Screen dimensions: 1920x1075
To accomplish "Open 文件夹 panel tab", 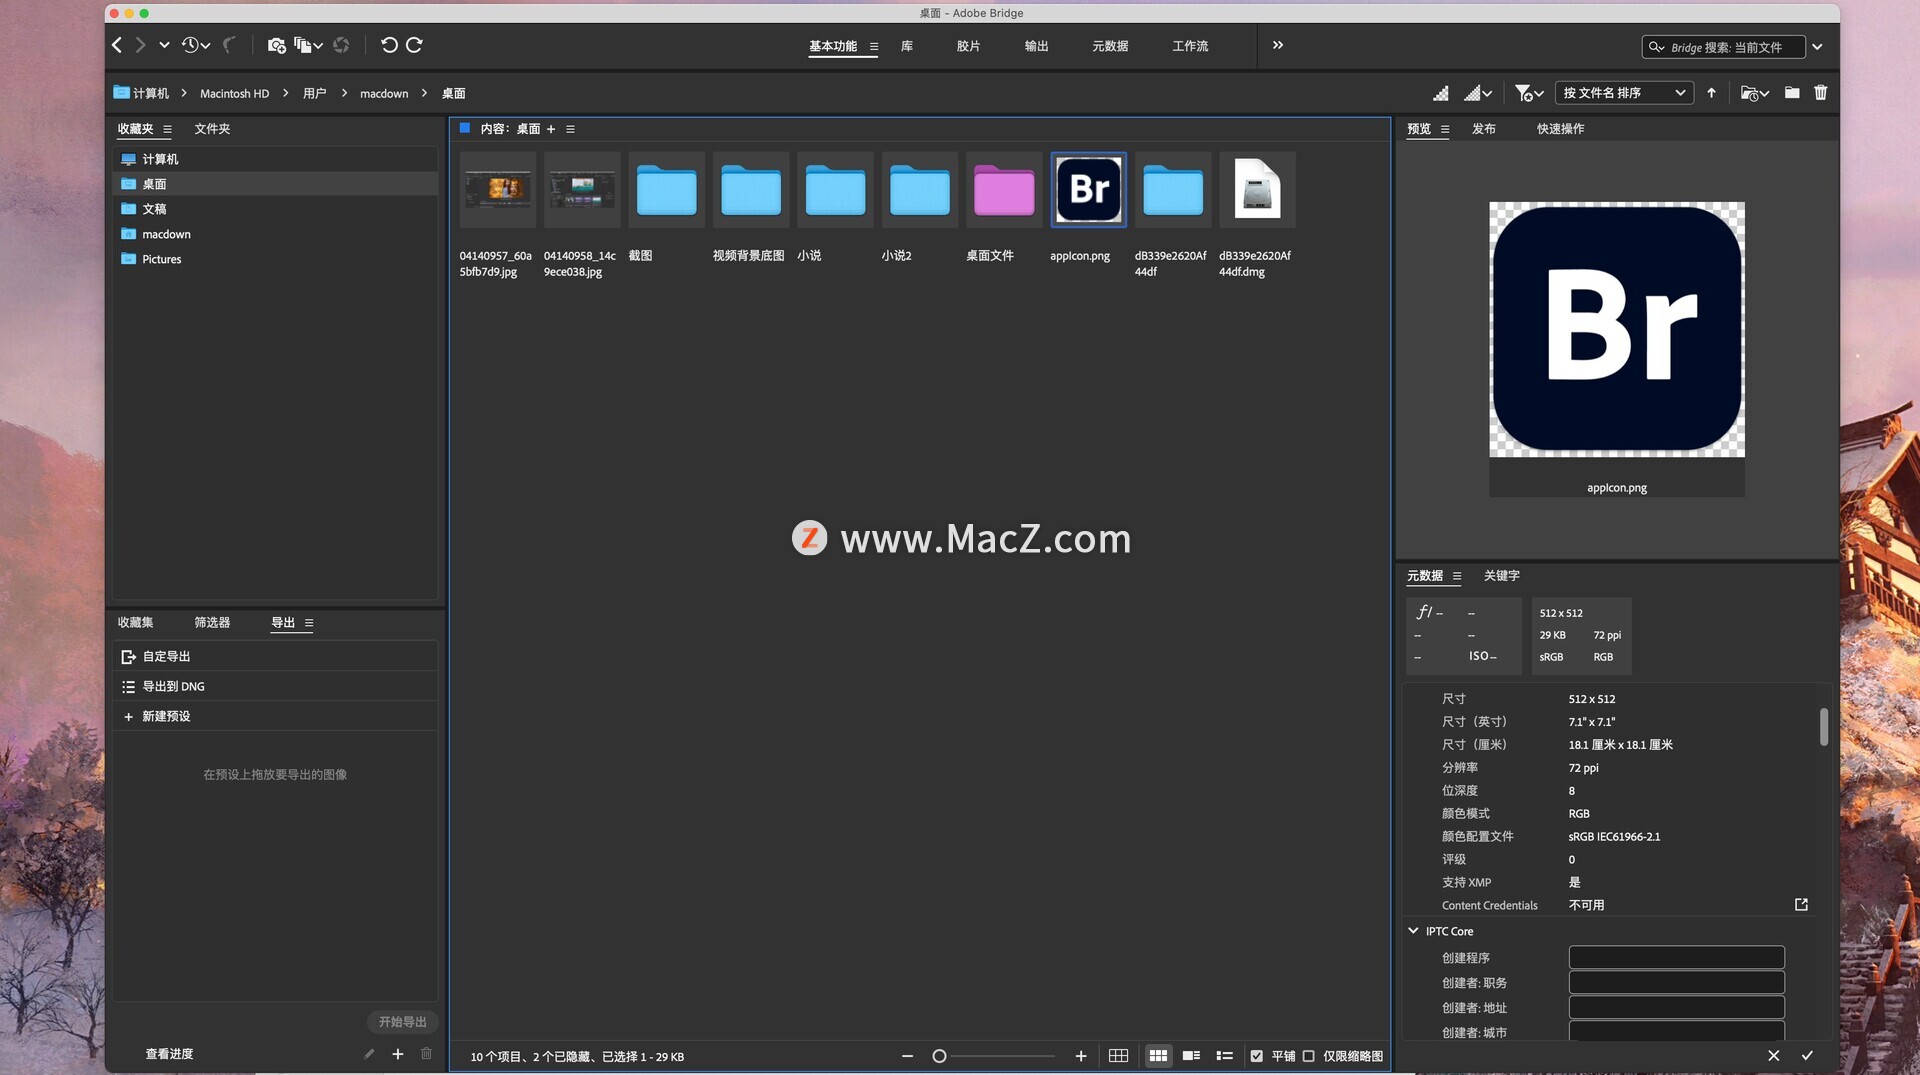I will (212, 129).
